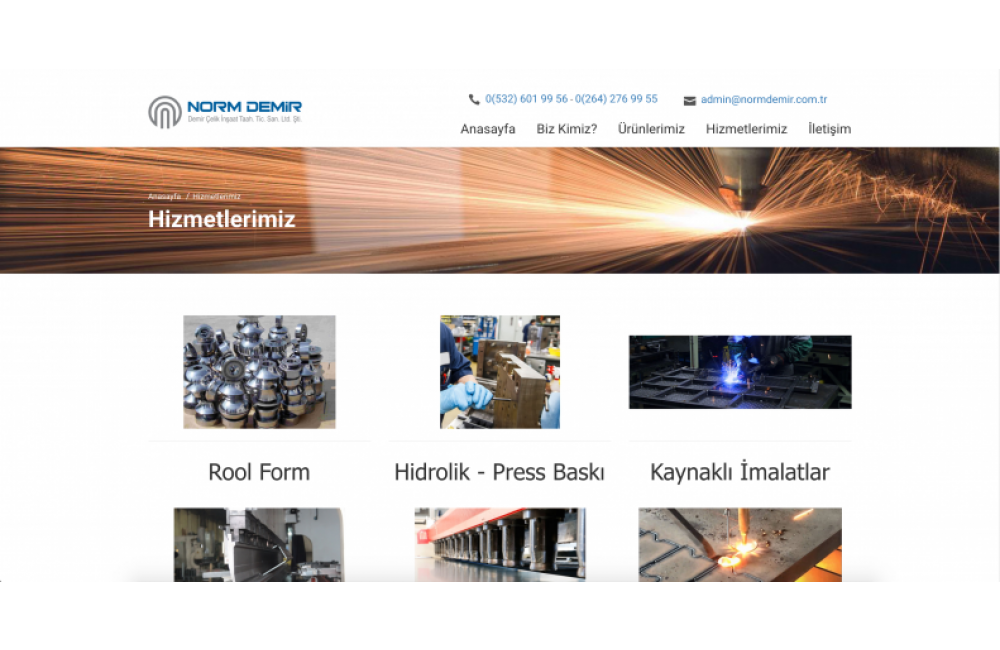Click the Norm Demir logo
This screenshot has width=1000, height=650.
pyautogui.click(x=225, y=111)
